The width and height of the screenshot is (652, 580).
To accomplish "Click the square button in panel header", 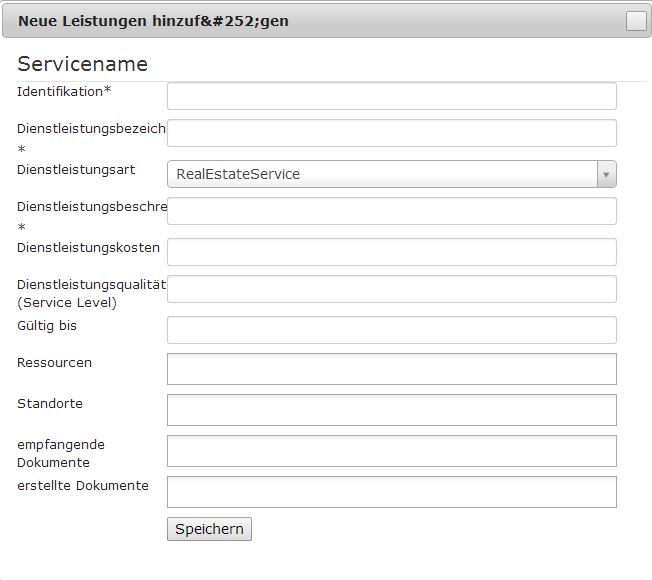I will click(x=636, y=21).
